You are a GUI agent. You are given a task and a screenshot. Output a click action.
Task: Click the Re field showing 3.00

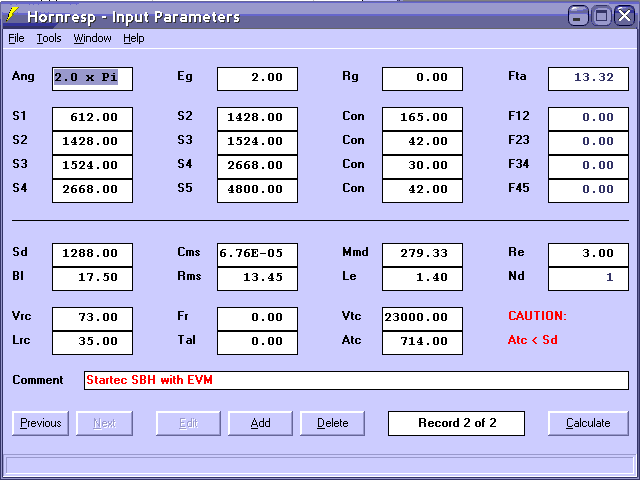(x=588, y=255)
